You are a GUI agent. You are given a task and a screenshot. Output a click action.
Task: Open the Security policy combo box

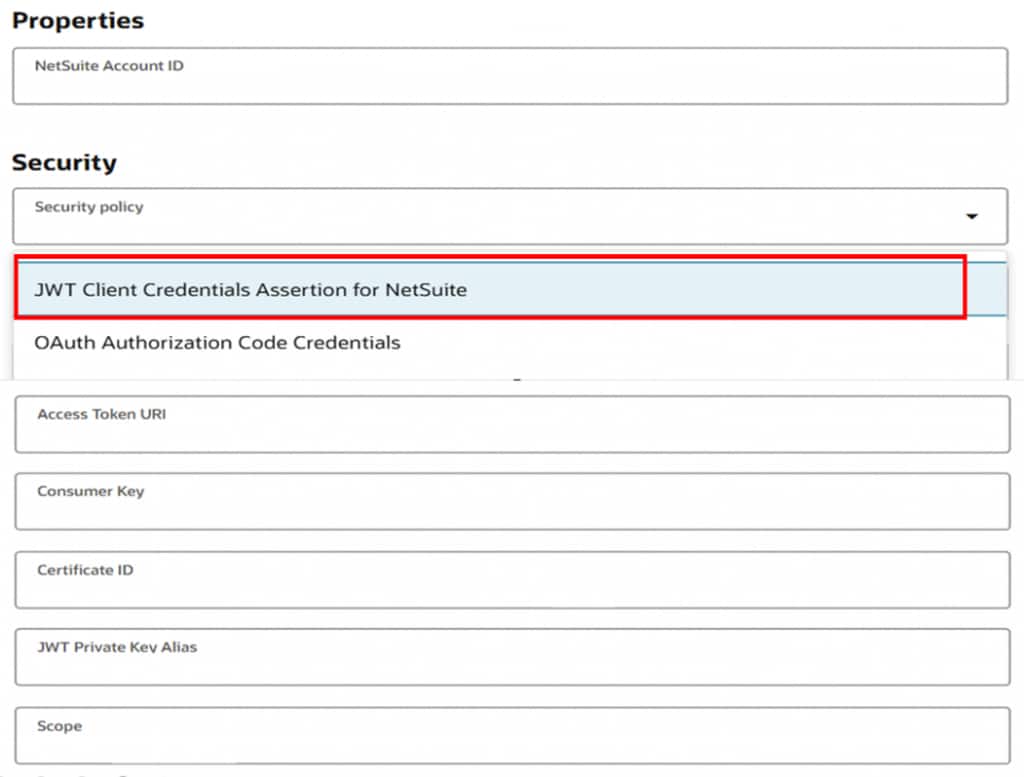[x=500, y=217]
